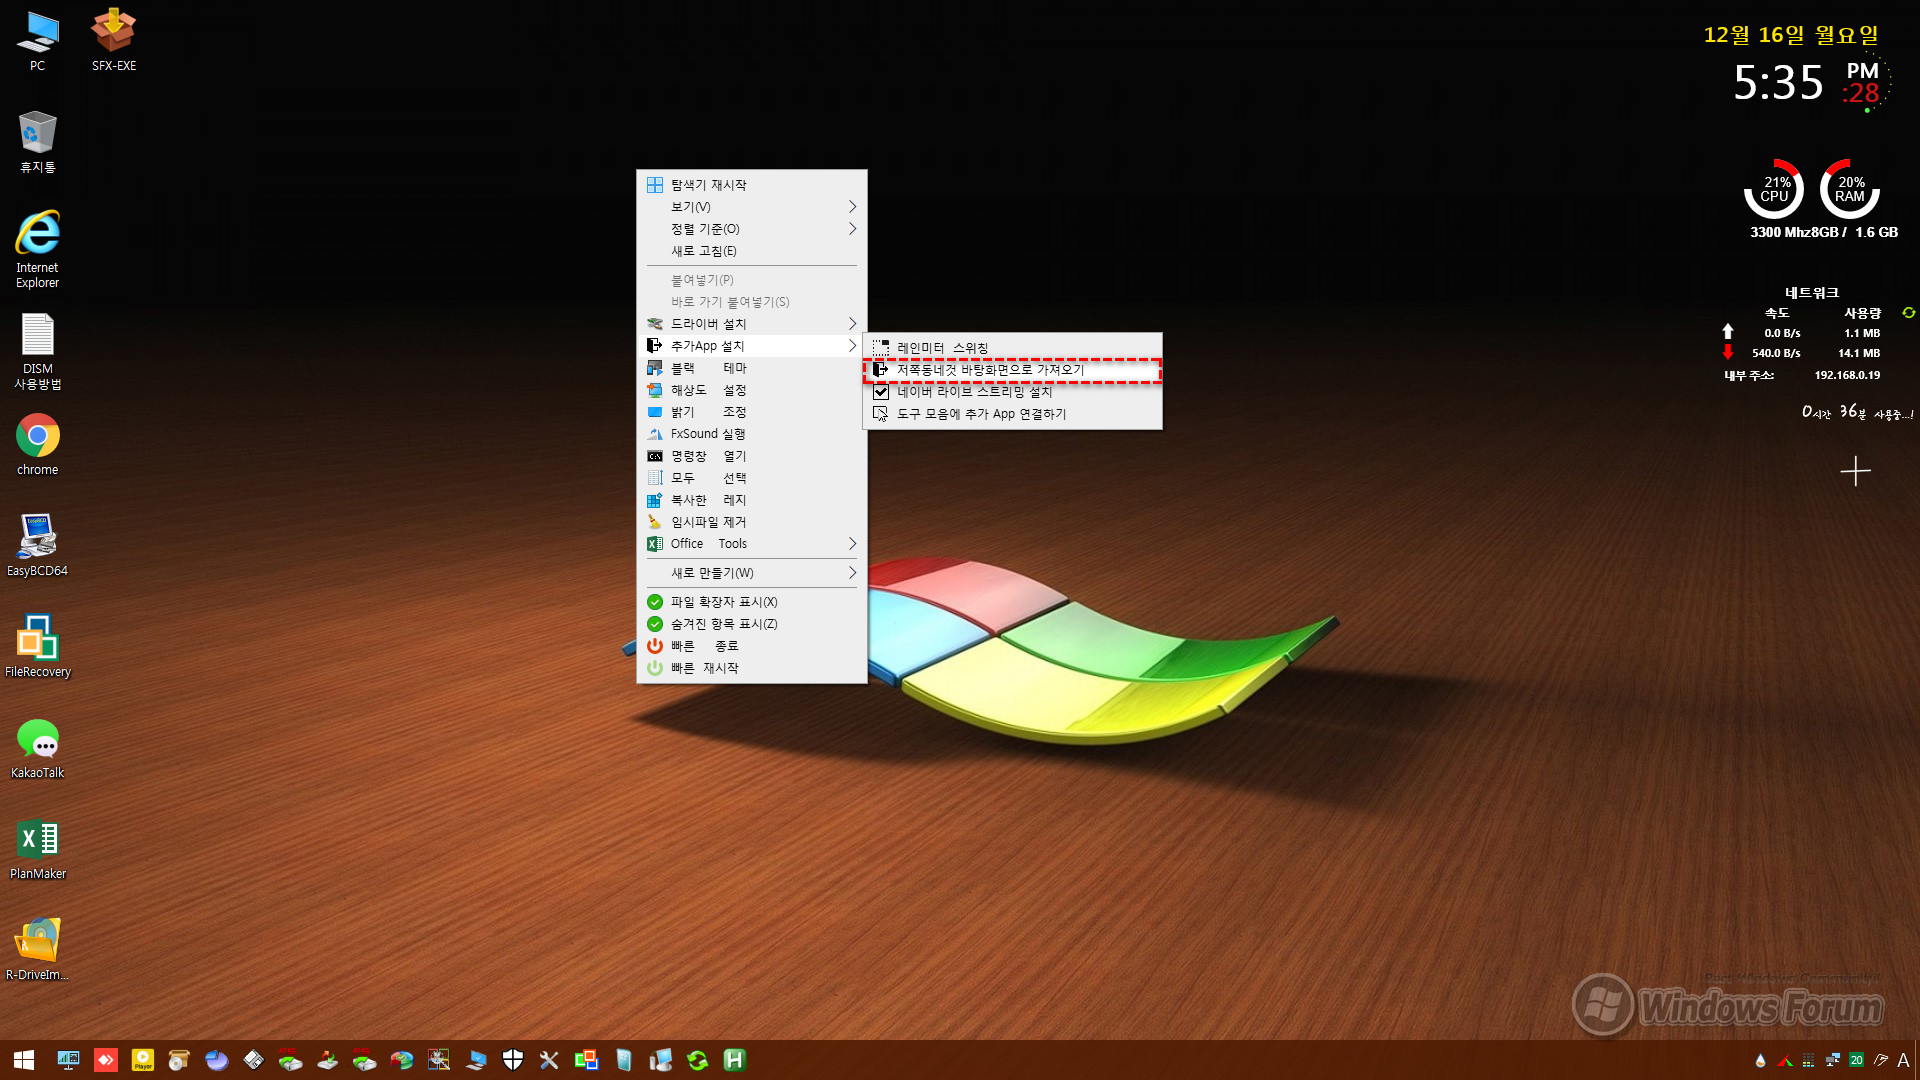Open the white shield taskbar icon

point(512,1060)
